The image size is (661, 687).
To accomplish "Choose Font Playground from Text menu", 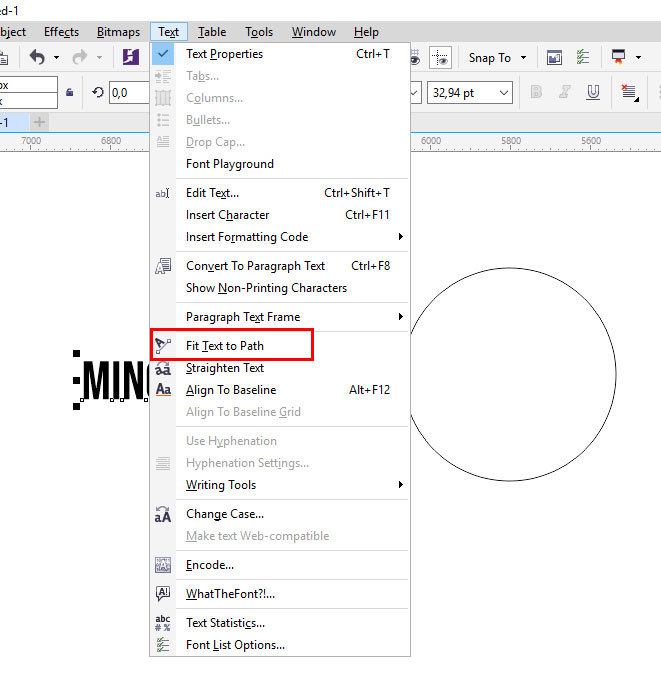I will pos(280,164).
